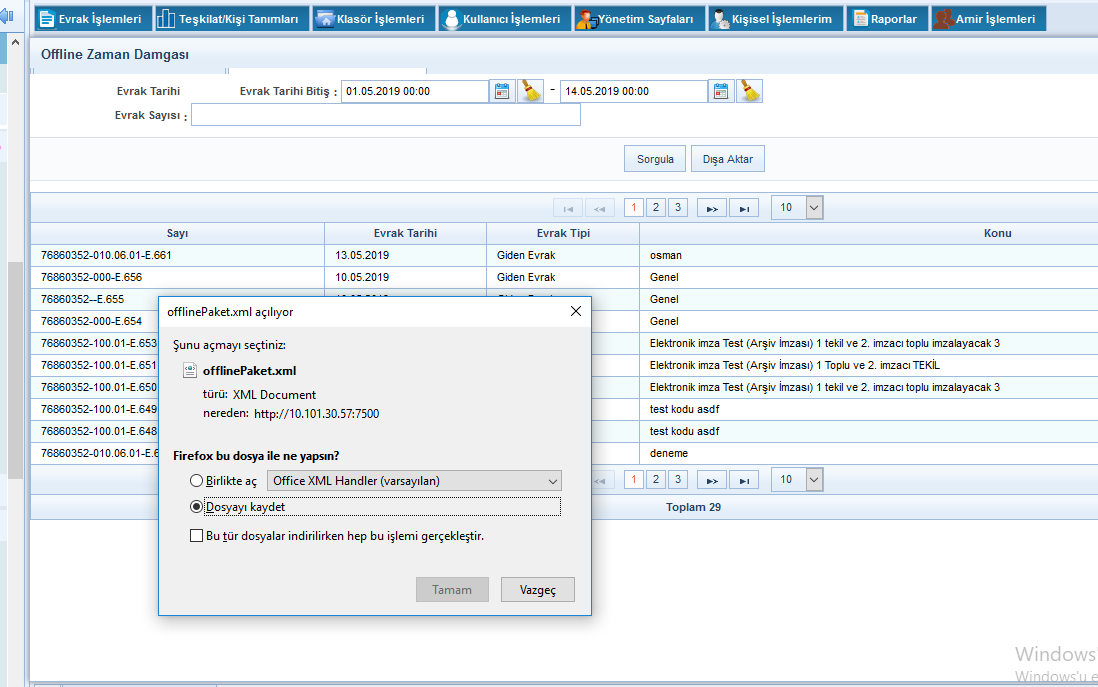Enable 'Bu tür dosyalar' always-do-this checkbox
This screenshot has width=1098, height=687.
pos(196,536)
